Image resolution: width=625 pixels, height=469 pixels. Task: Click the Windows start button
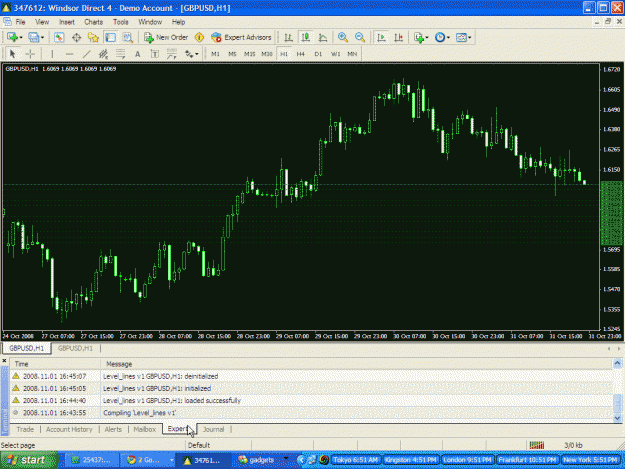pyautogui.click(x=28, y=460)
